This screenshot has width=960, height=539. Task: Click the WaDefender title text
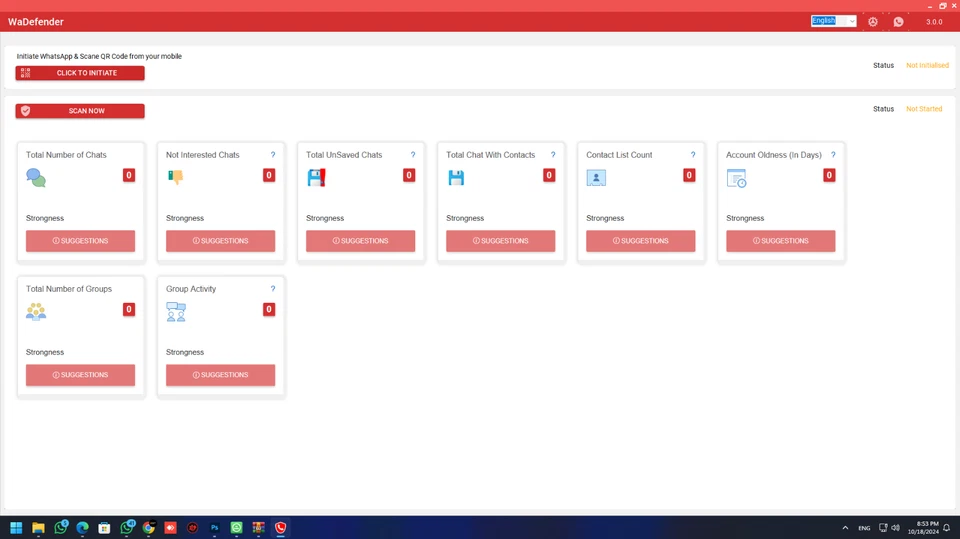(x=36, y=21)
